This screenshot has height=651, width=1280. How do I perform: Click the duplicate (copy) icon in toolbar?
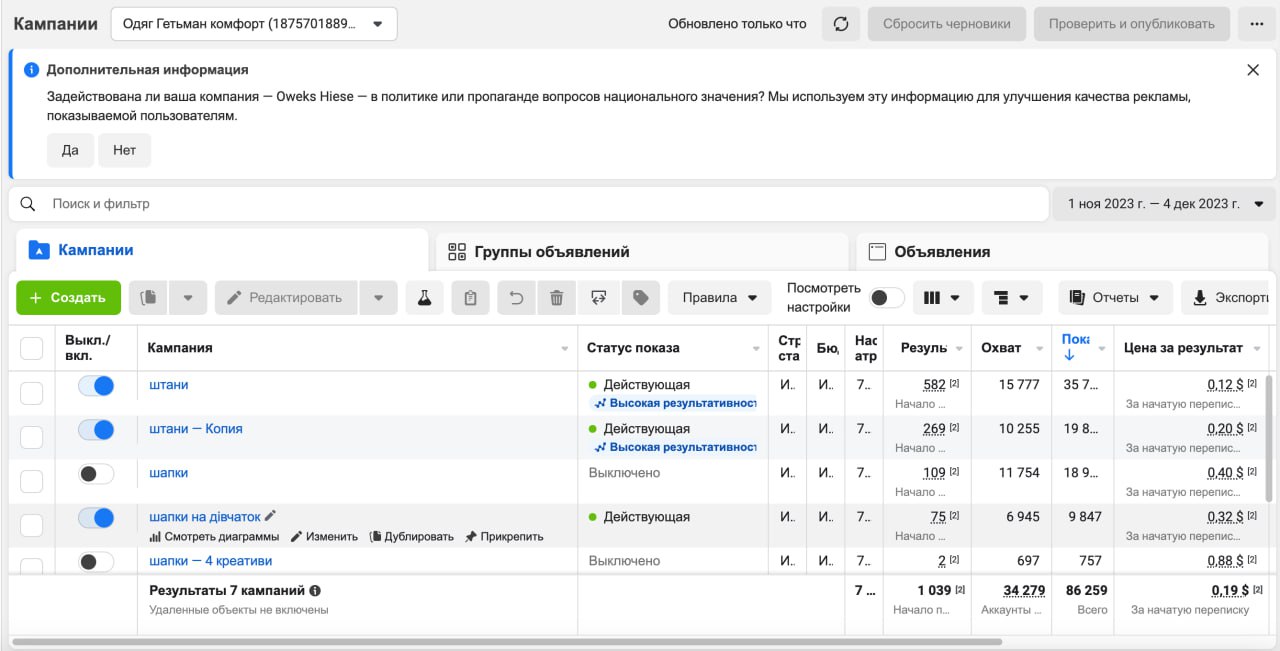[149, 298]
